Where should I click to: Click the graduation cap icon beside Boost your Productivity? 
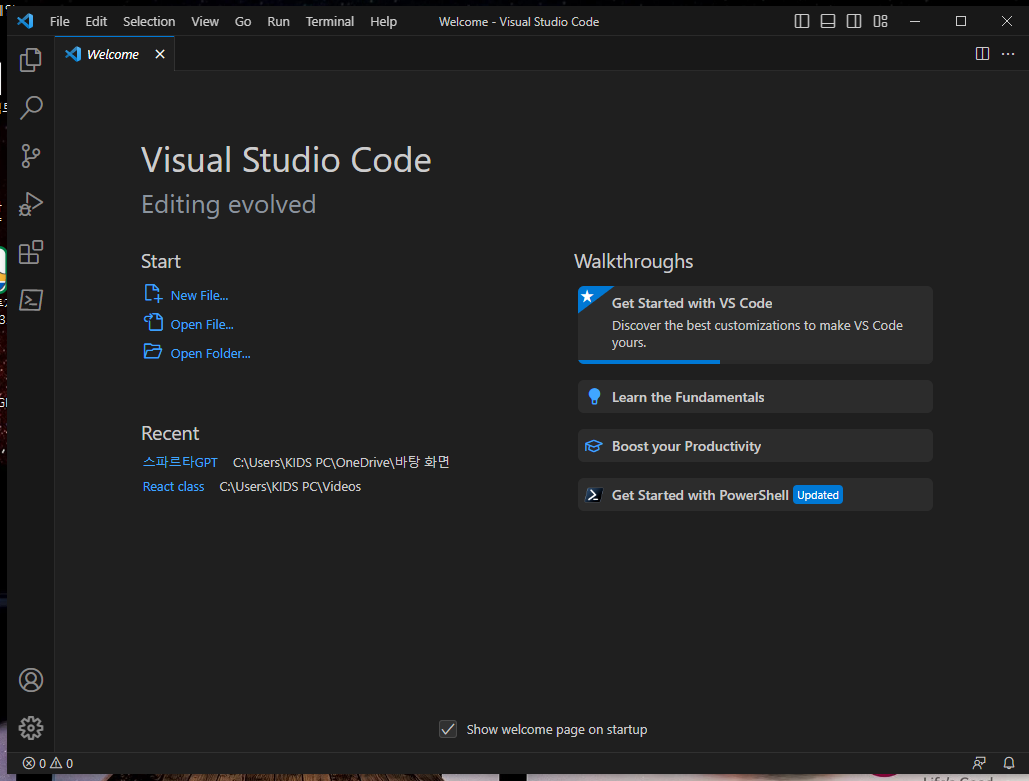(593, 446)
